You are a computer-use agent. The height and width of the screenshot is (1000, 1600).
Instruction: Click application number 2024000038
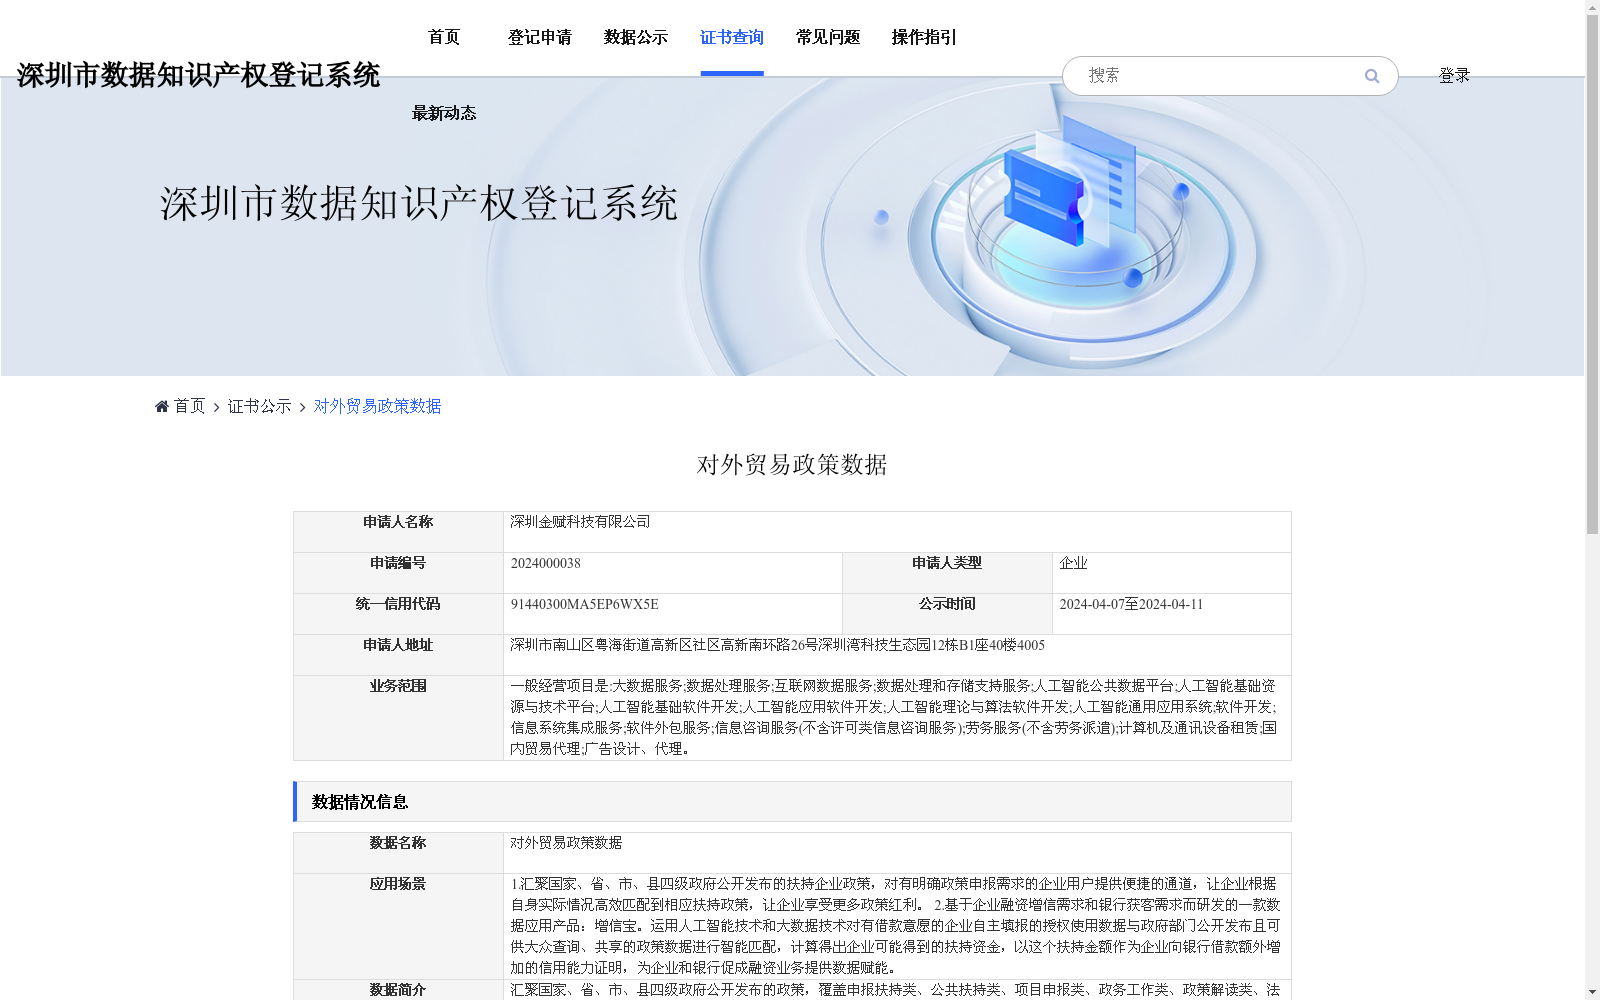[x=545, y=563]
